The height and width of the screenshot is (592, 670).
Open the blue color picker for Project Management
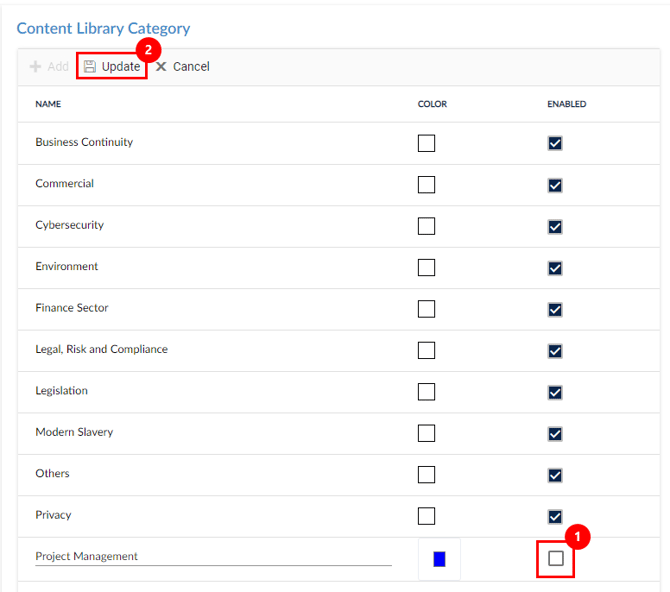point(439,559)
